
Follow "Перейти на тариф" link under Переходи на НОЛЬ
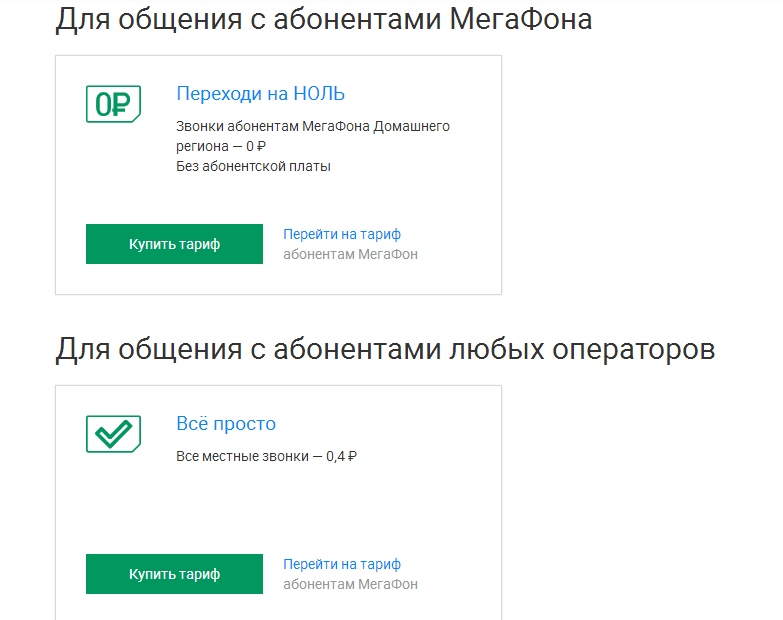pos(342,234)
